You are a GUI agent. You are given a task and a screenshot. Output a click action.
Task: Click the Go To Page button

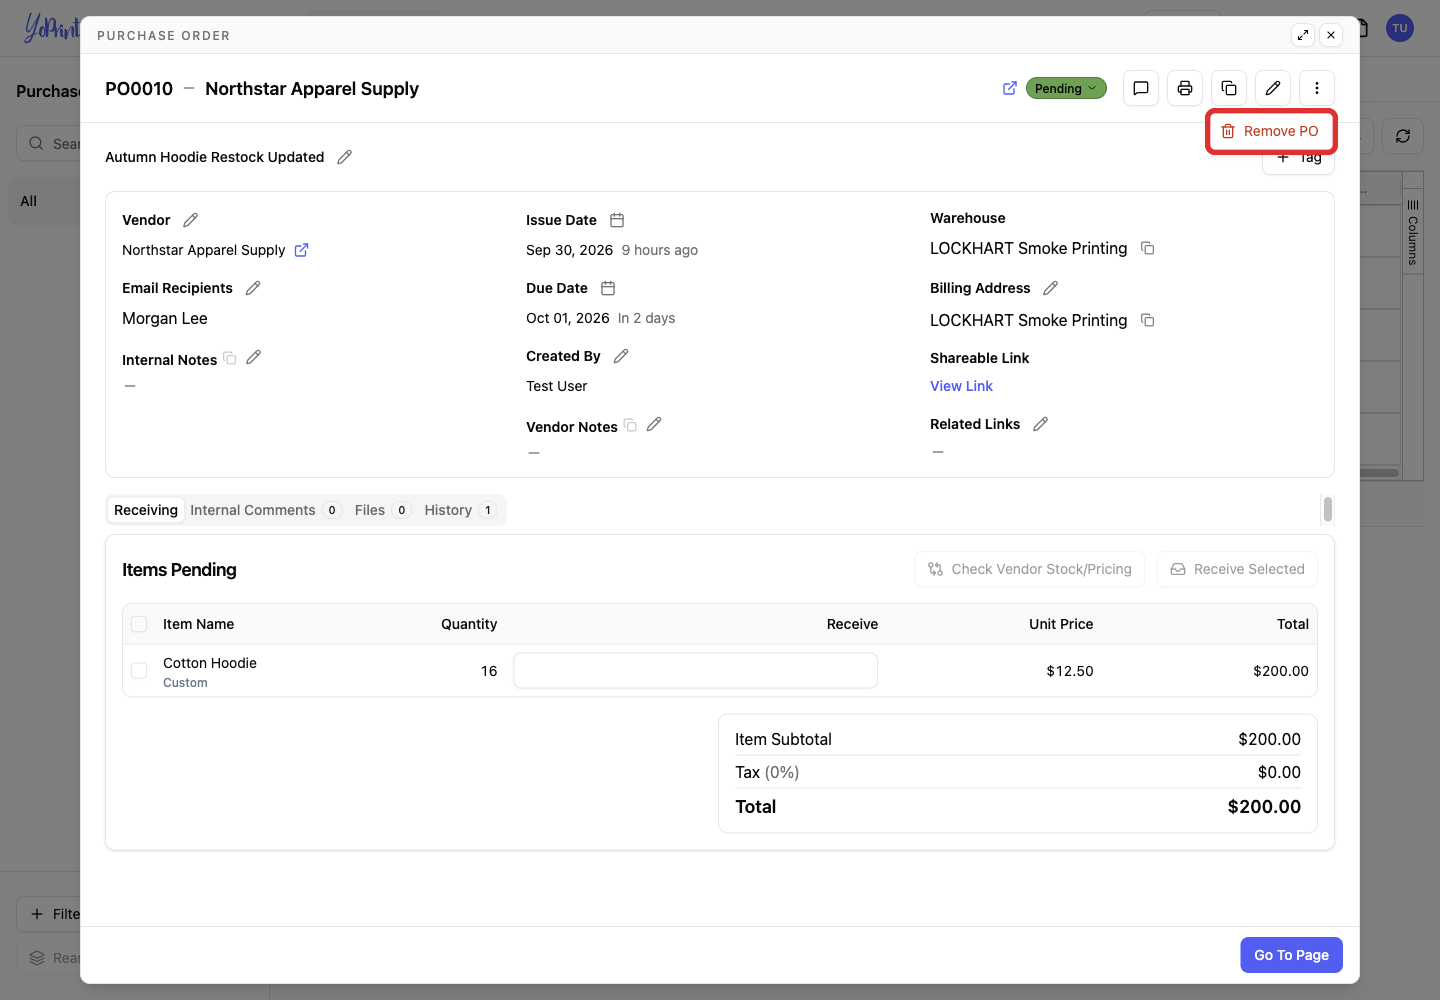coord(1291,955)
